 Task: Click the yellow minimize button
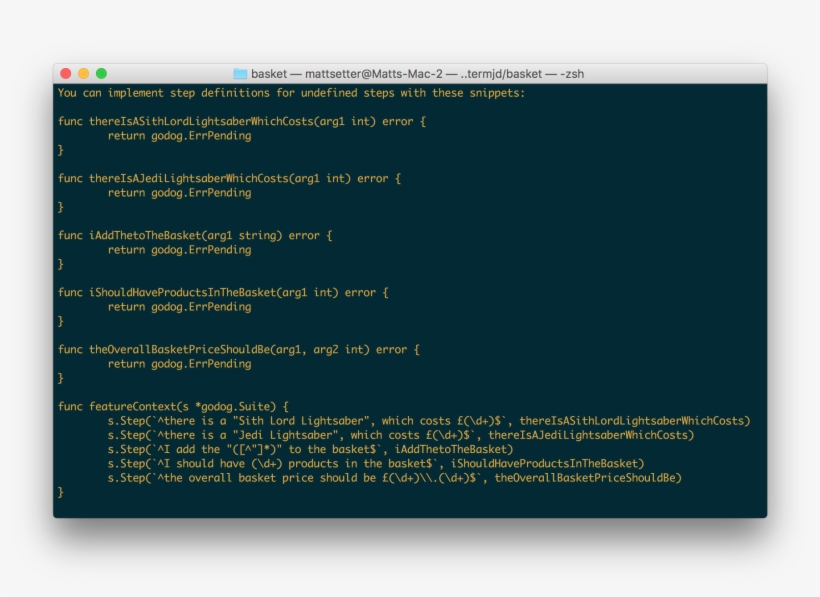point(81,73)
